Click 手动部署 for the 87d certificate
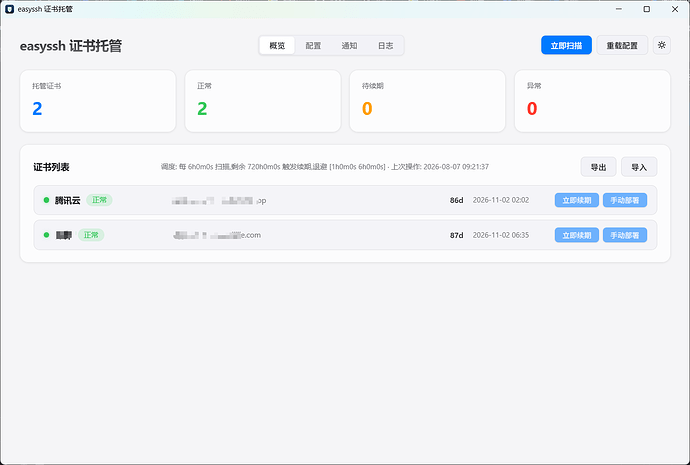Viewport: 690px width, 465px height. (624, 235)
